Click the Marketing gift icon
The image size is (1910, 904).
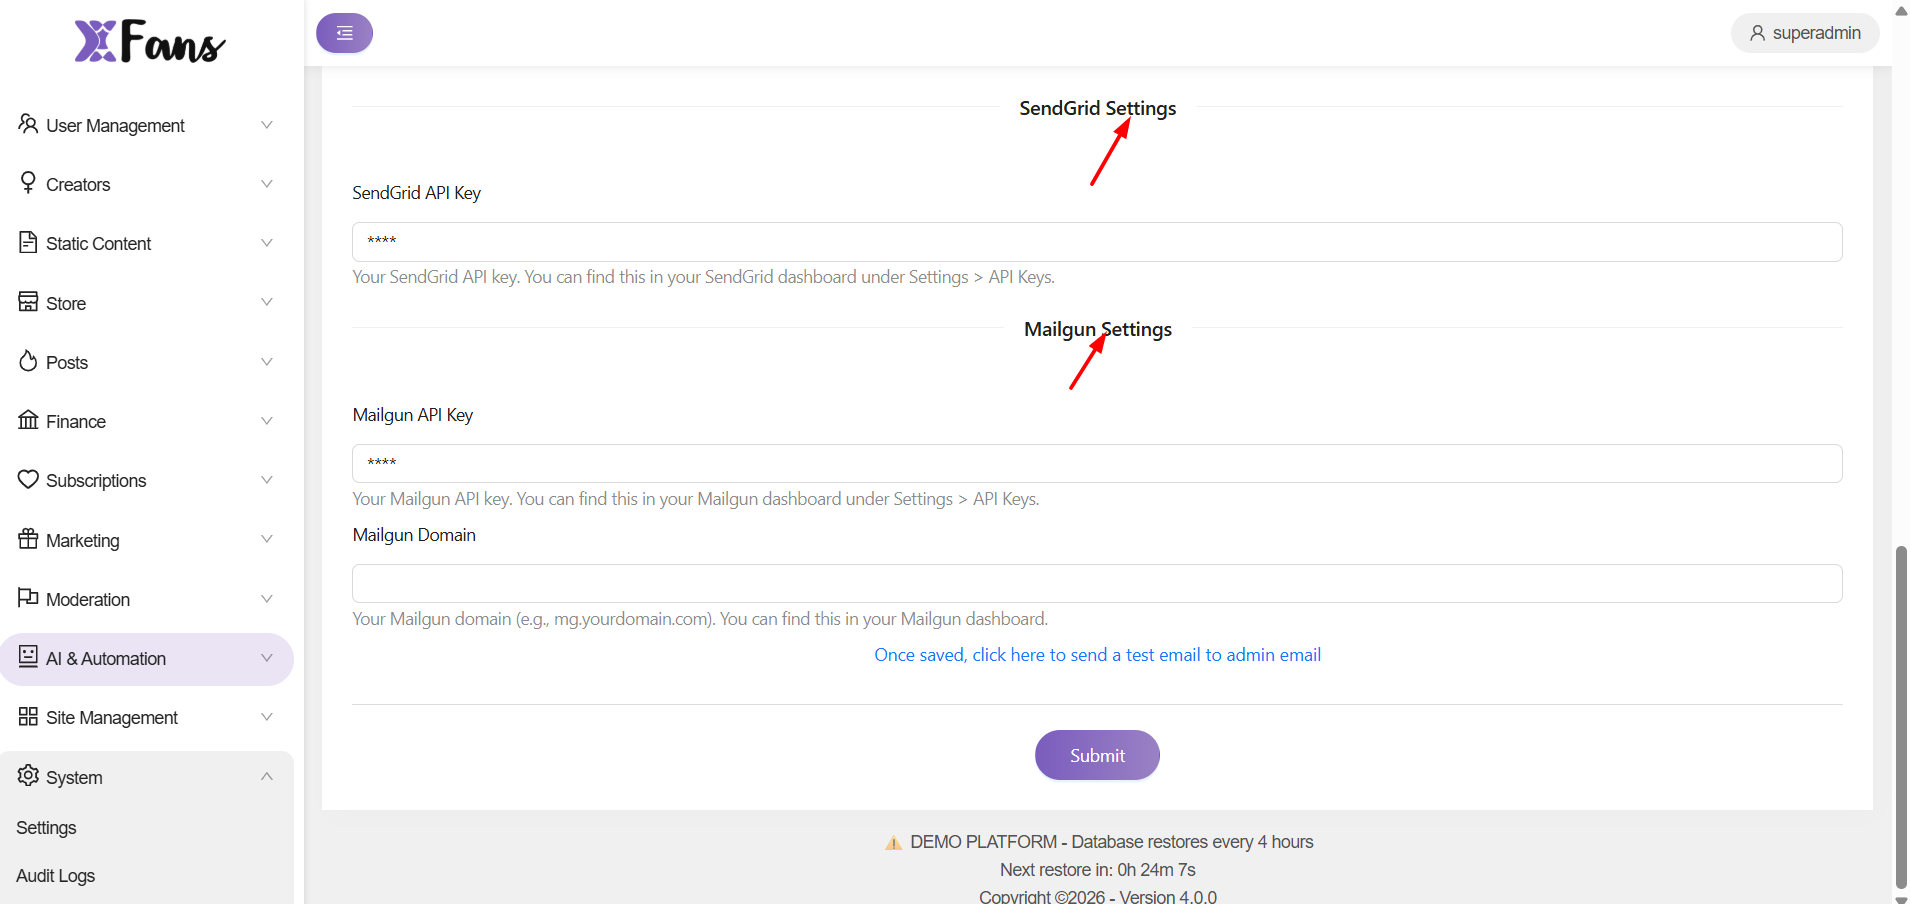tap(28, 539)
